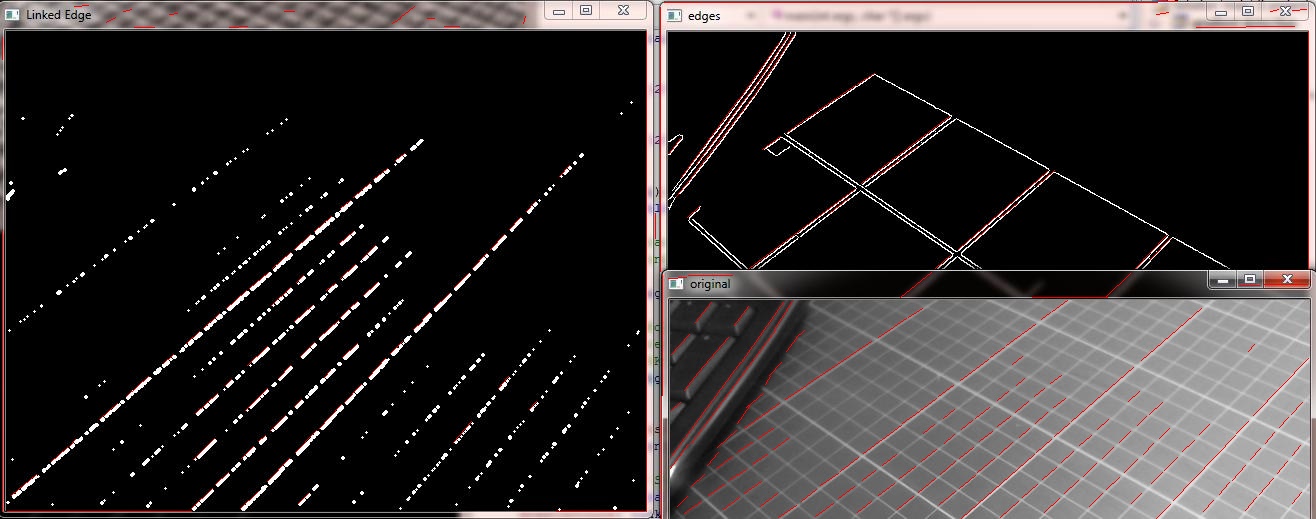Image resolution: width=1316 pixels, height=519 pixels.
Task: Close the Linked Edge window
Action: 623,11
